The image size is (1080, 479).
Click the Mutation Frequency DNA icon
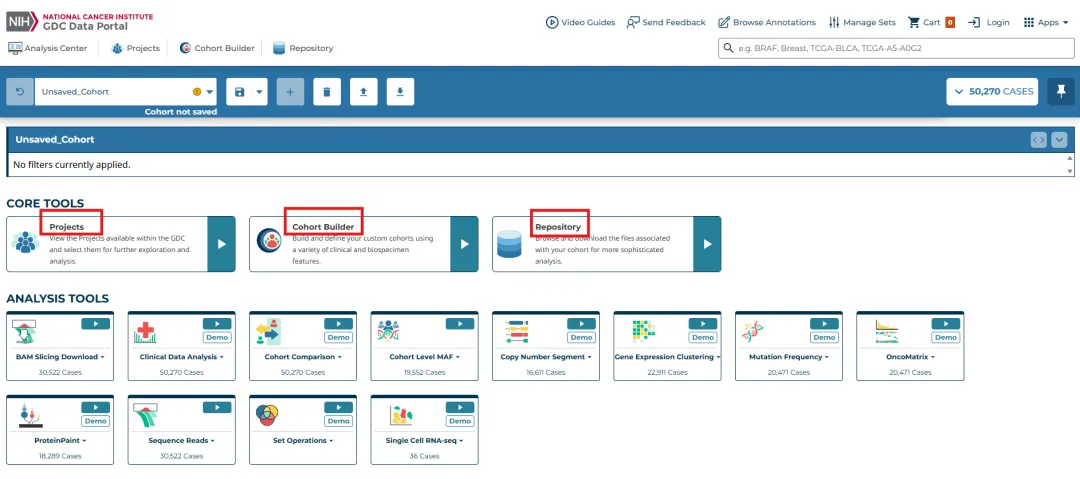(x=754, y=332)
